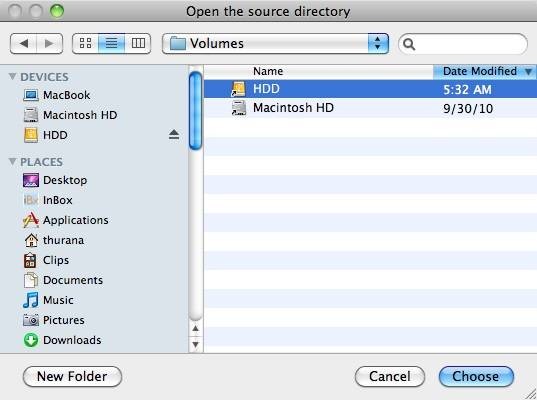
Task: Go forward using the right arrow button
Action: pyautogui.click(x=50, y=43)
